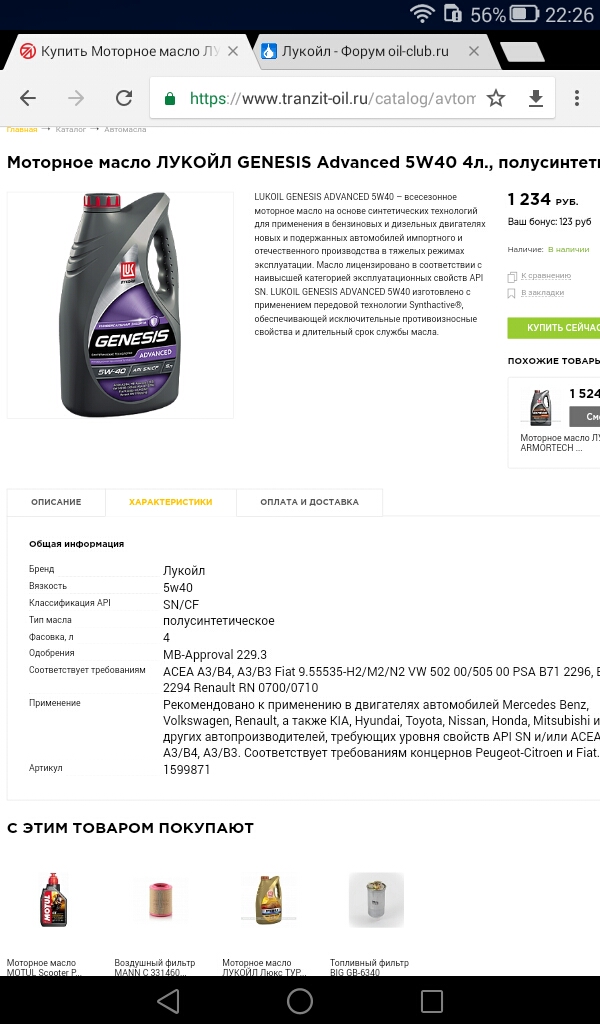Tap the download arrow icon
The height and width of the screenshot is (1024, 600).
pos(535,98)
